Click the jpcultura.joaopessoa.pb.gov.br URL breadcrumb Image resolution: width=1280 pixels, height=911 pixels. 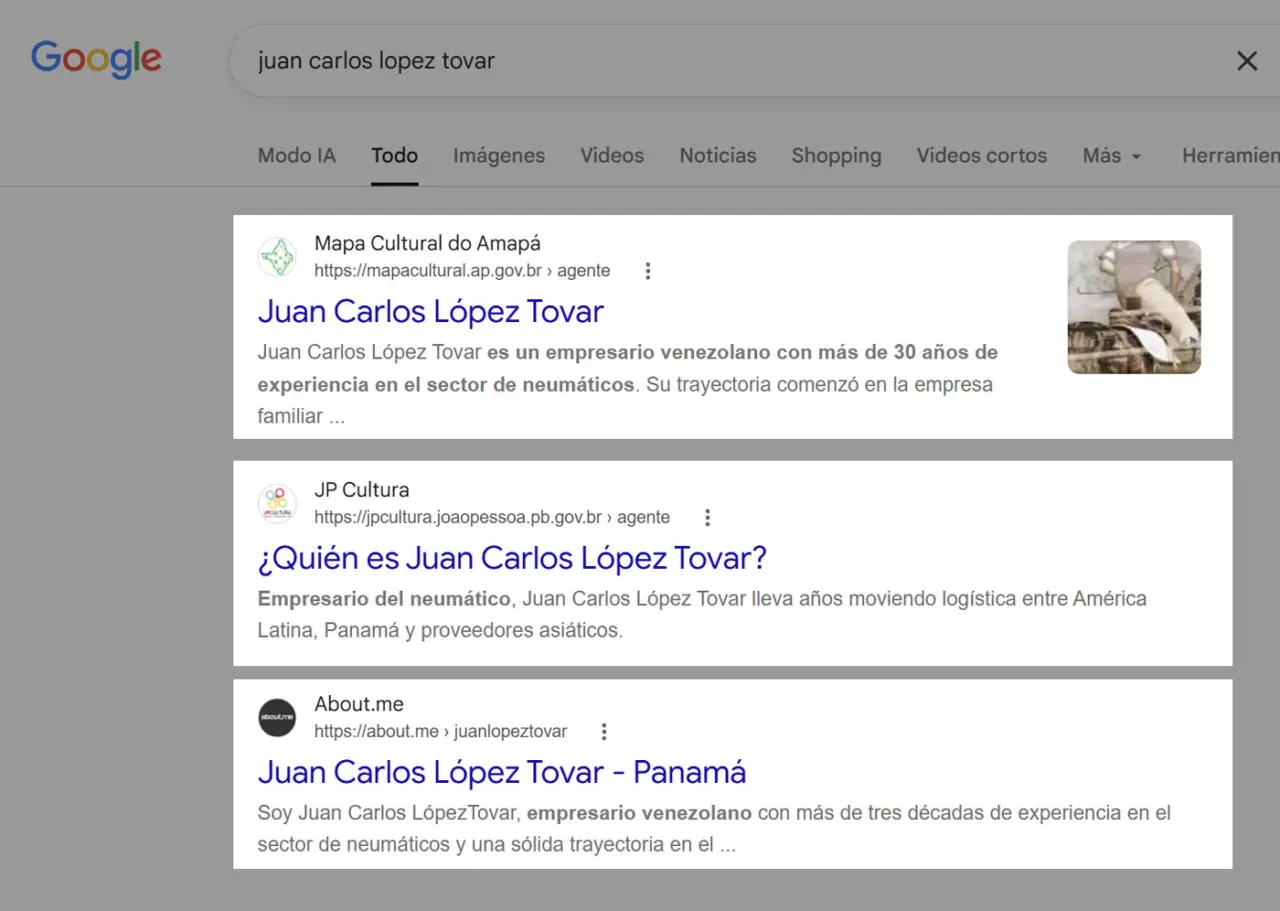click(492, 518)
